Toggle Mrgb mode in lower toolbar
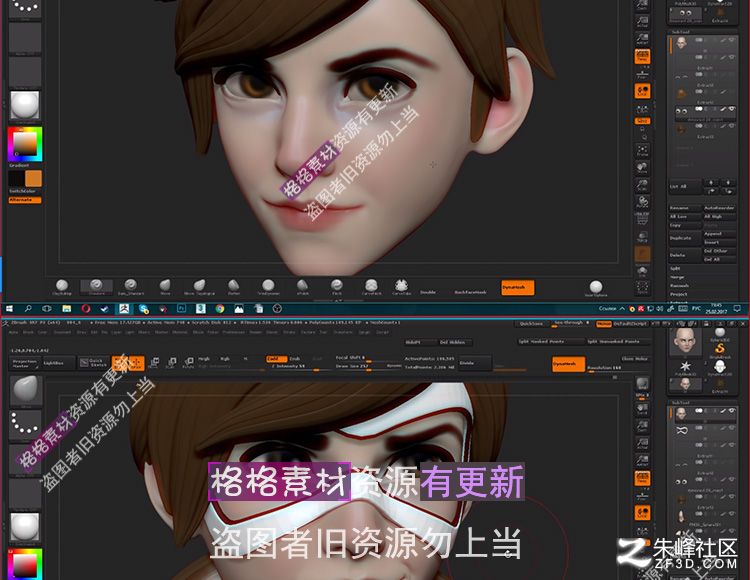750x580 pixels. (x=204, y=359)
